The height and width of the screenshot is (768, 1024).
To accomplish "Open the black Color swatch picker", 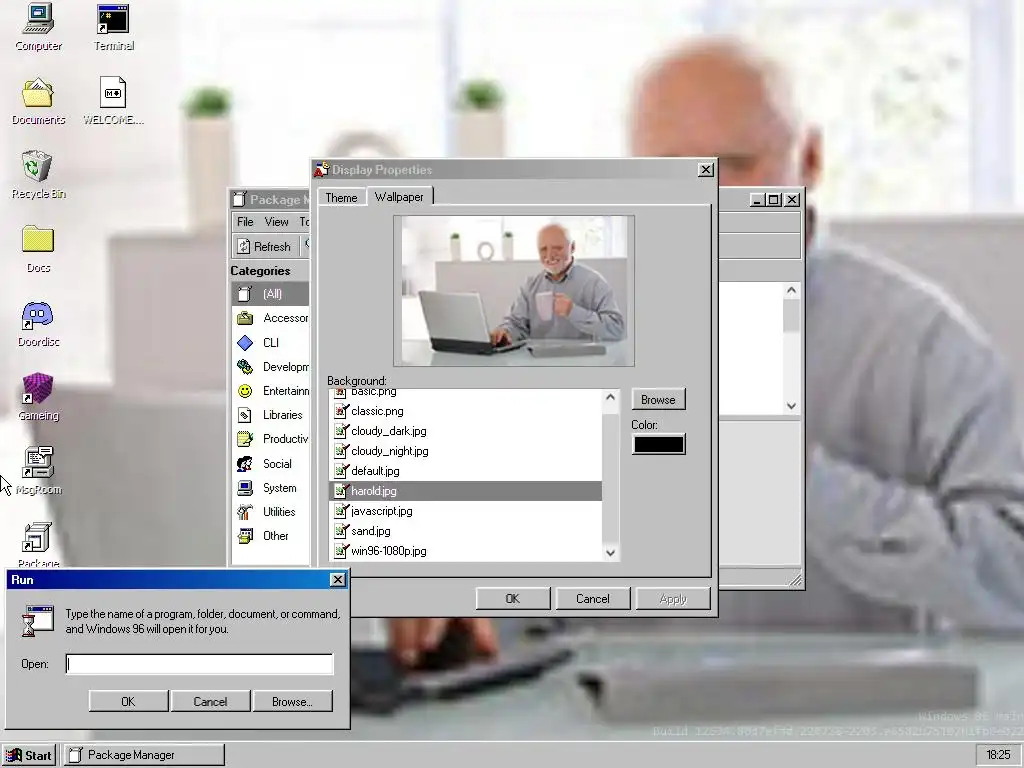I will 658,444.
